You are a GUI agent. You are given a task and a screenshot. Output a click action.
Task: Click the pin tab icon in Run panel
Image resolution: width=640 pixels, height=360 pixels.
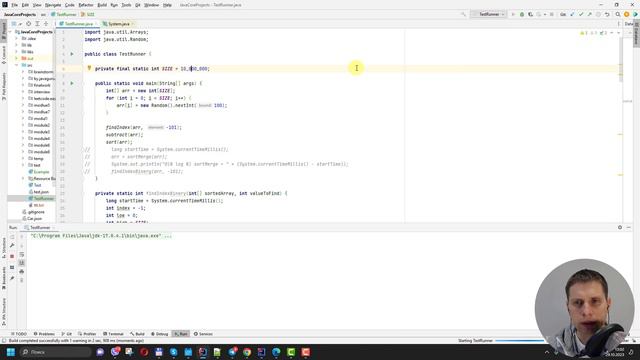pyautogui.click(x=12, y=278)
